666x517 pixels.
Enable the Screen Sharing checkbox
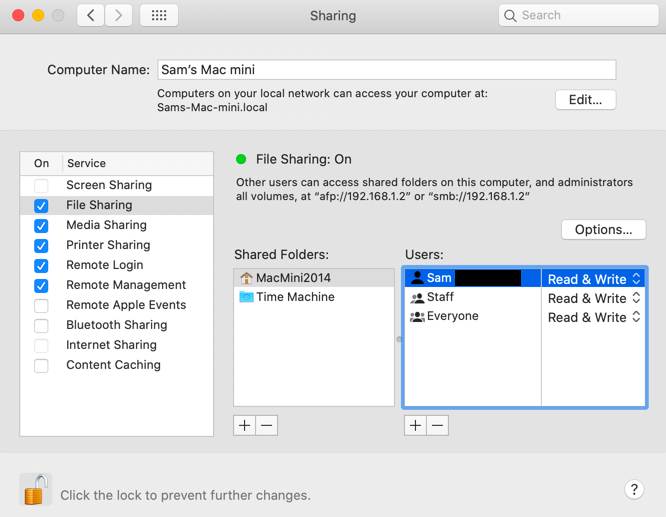point(41,186)
